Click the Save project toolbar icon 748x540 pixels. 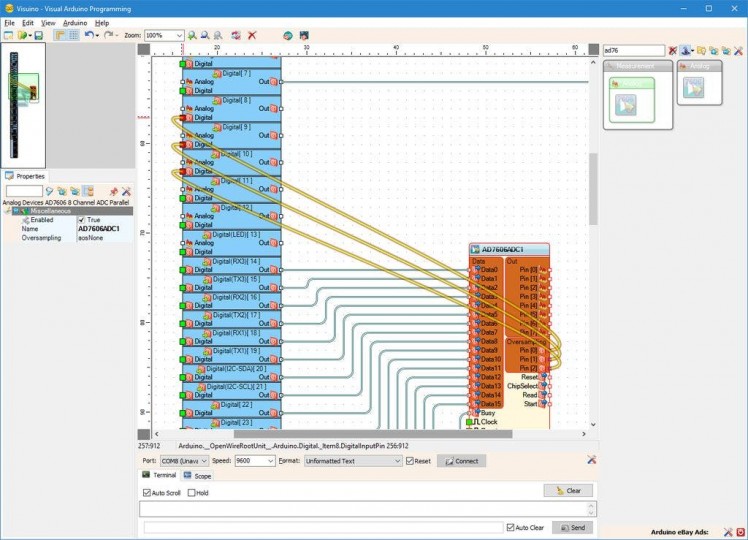click(38, 35)
